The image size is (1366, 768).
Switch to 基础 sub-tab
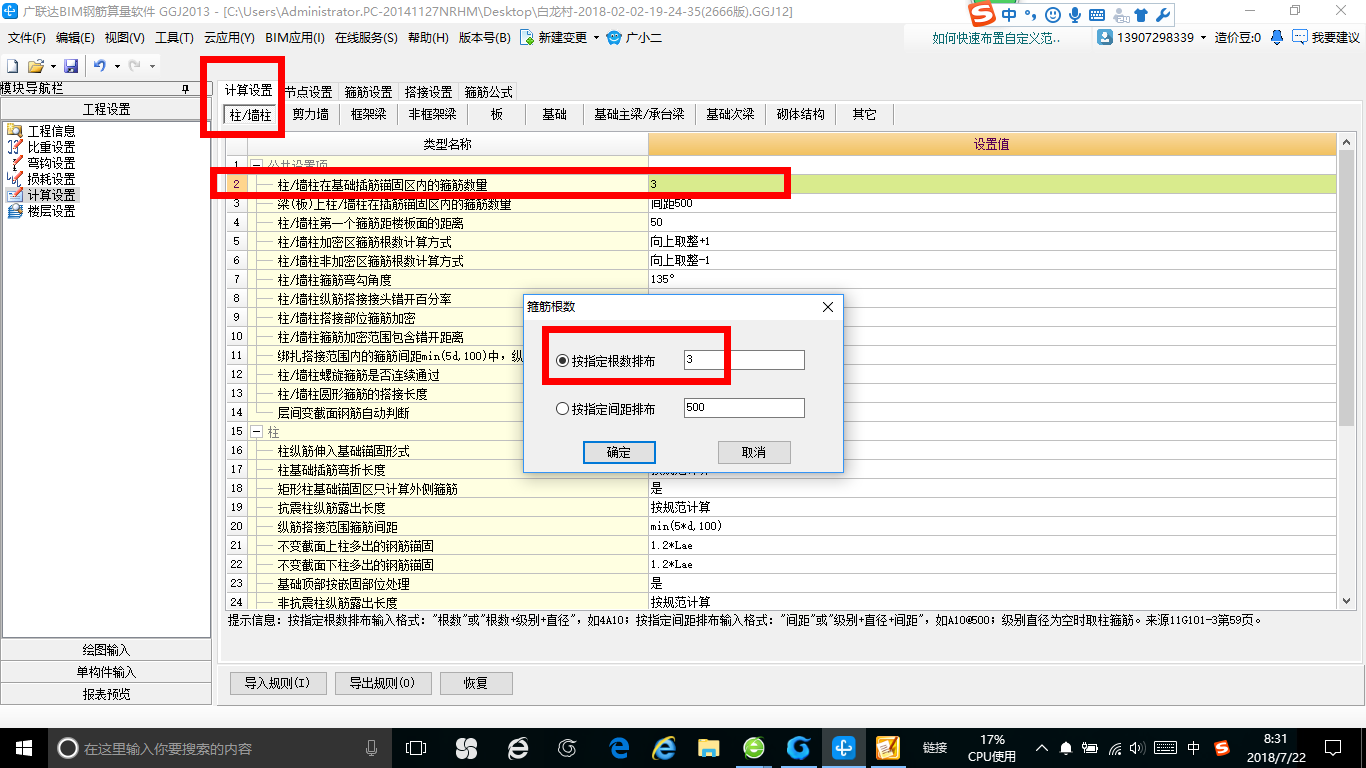tap(554, 114)
